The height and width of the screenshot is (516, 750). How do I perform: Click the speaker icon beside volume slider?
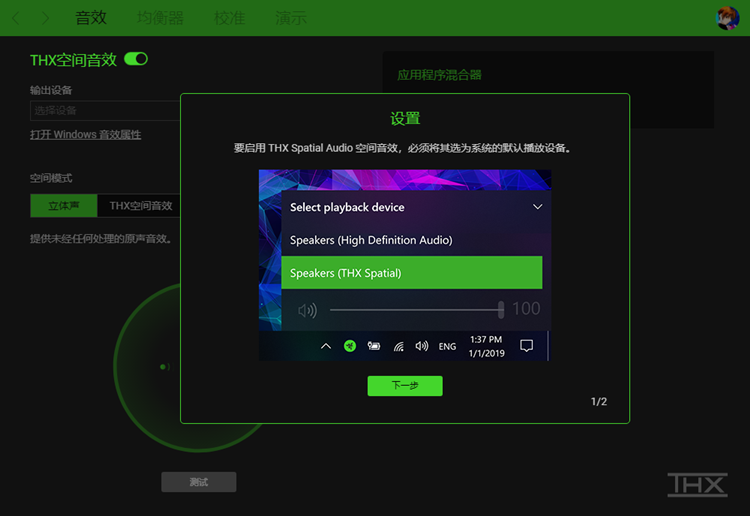point(308,310)
